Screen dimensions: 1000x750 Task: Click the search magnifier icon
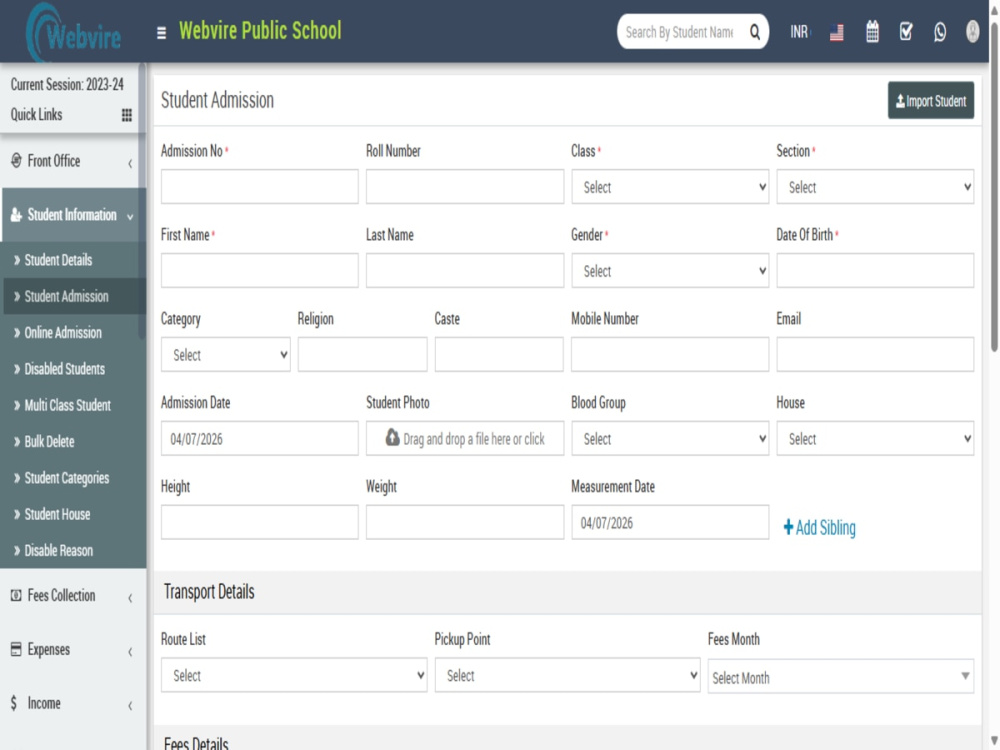click(754, 32)
